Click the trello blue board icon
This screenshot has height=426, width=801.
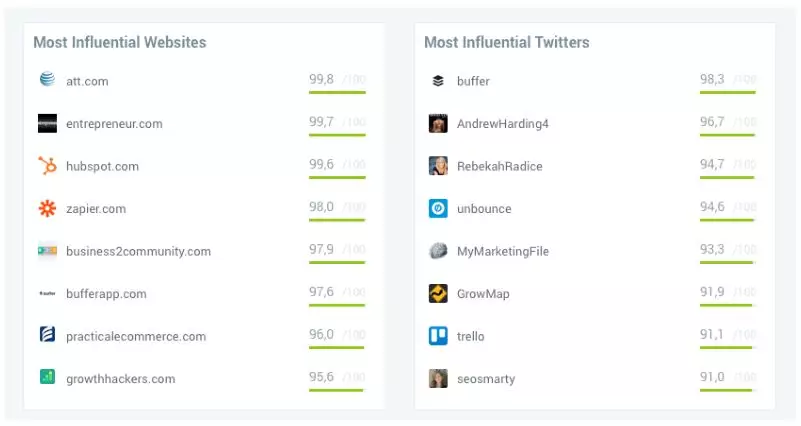point(438,336)
